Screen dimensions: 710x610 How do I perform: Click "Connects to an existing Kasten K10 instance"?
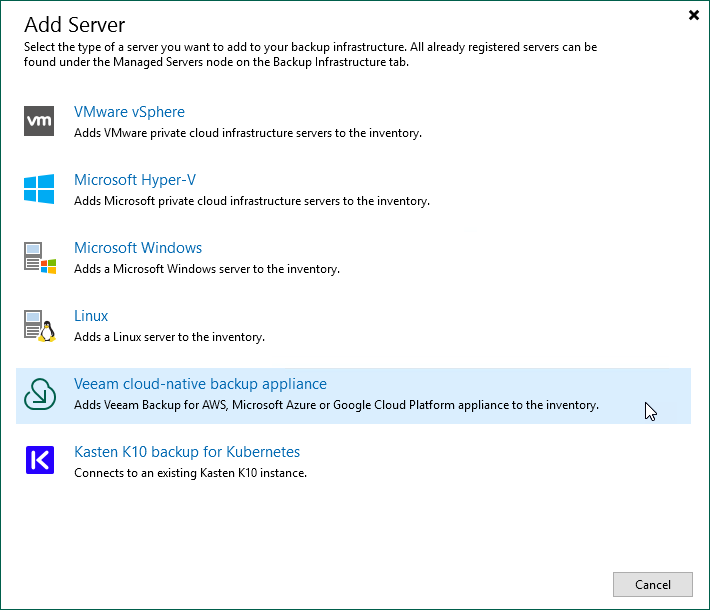(x=190, y=473)
